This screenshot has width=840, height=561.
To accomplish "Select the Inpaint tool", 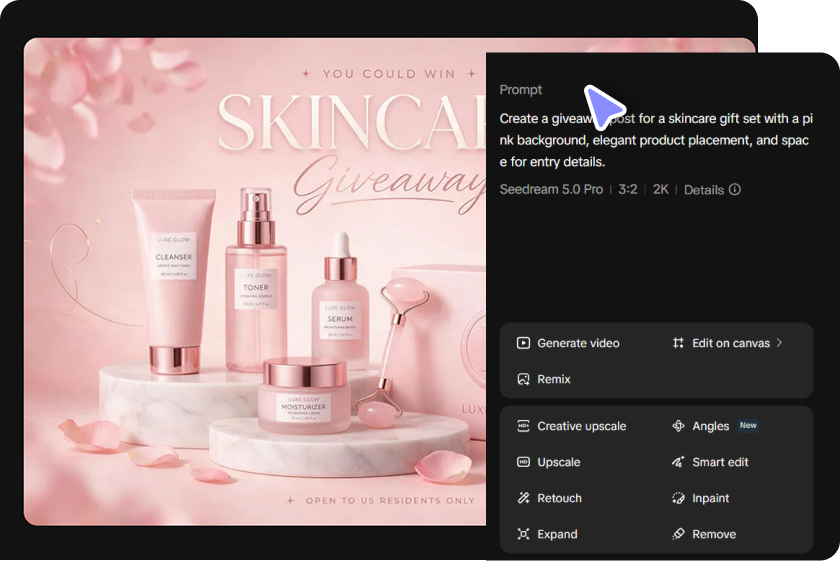I will point(710,498).
